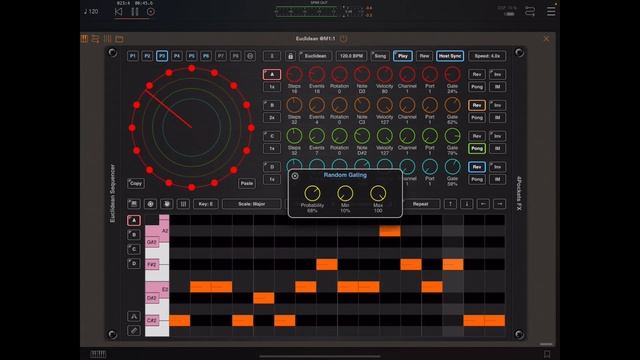
Task: Adjust the Min knob in Random Gating
Action: [x=345, y=193]
